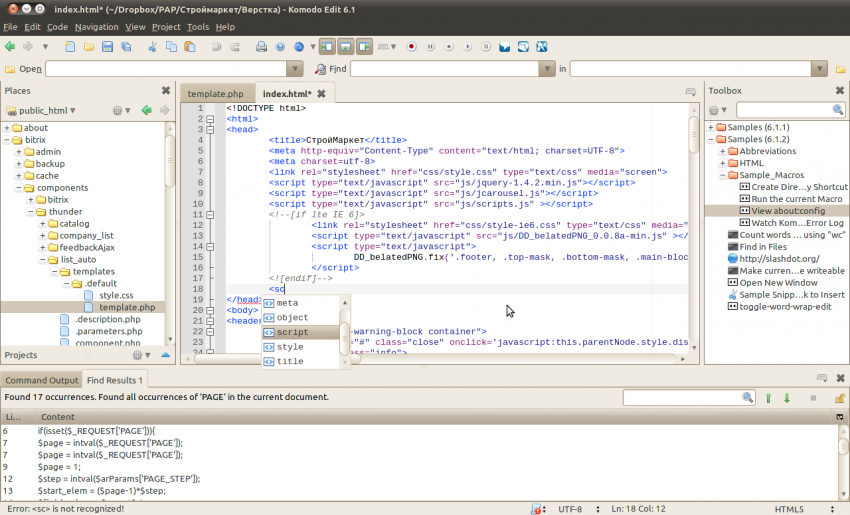Click the green up arrow in Find Results
Screen dimensions: 850x515
tap(768, 398)
